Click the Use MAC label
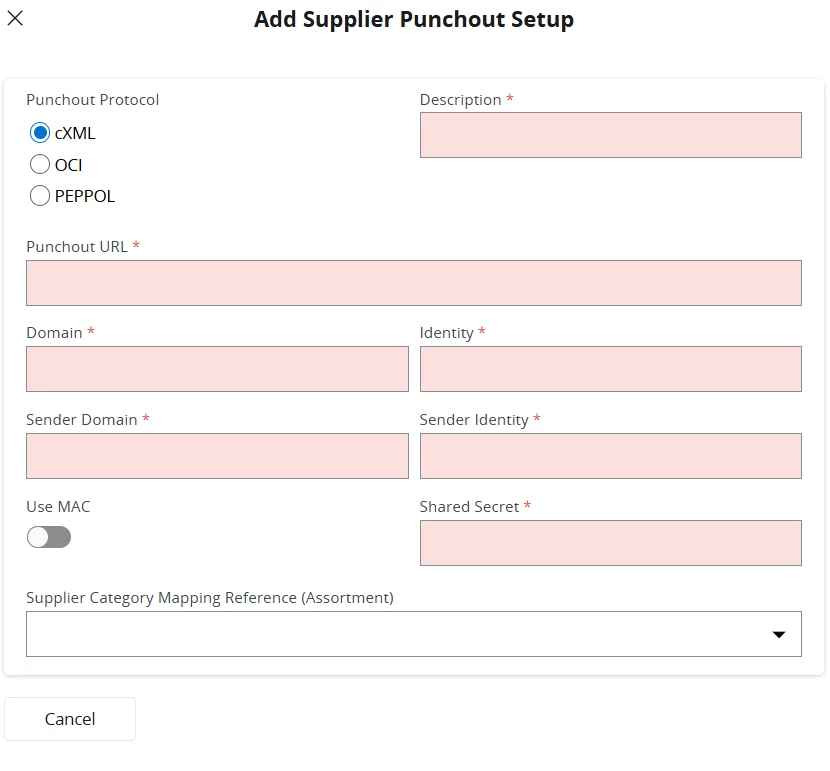 coord(58,506)
